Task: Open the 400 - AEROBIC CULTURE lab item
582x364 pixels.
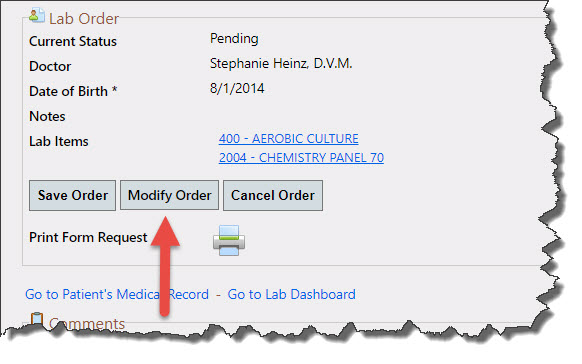Action: [288, 139]
